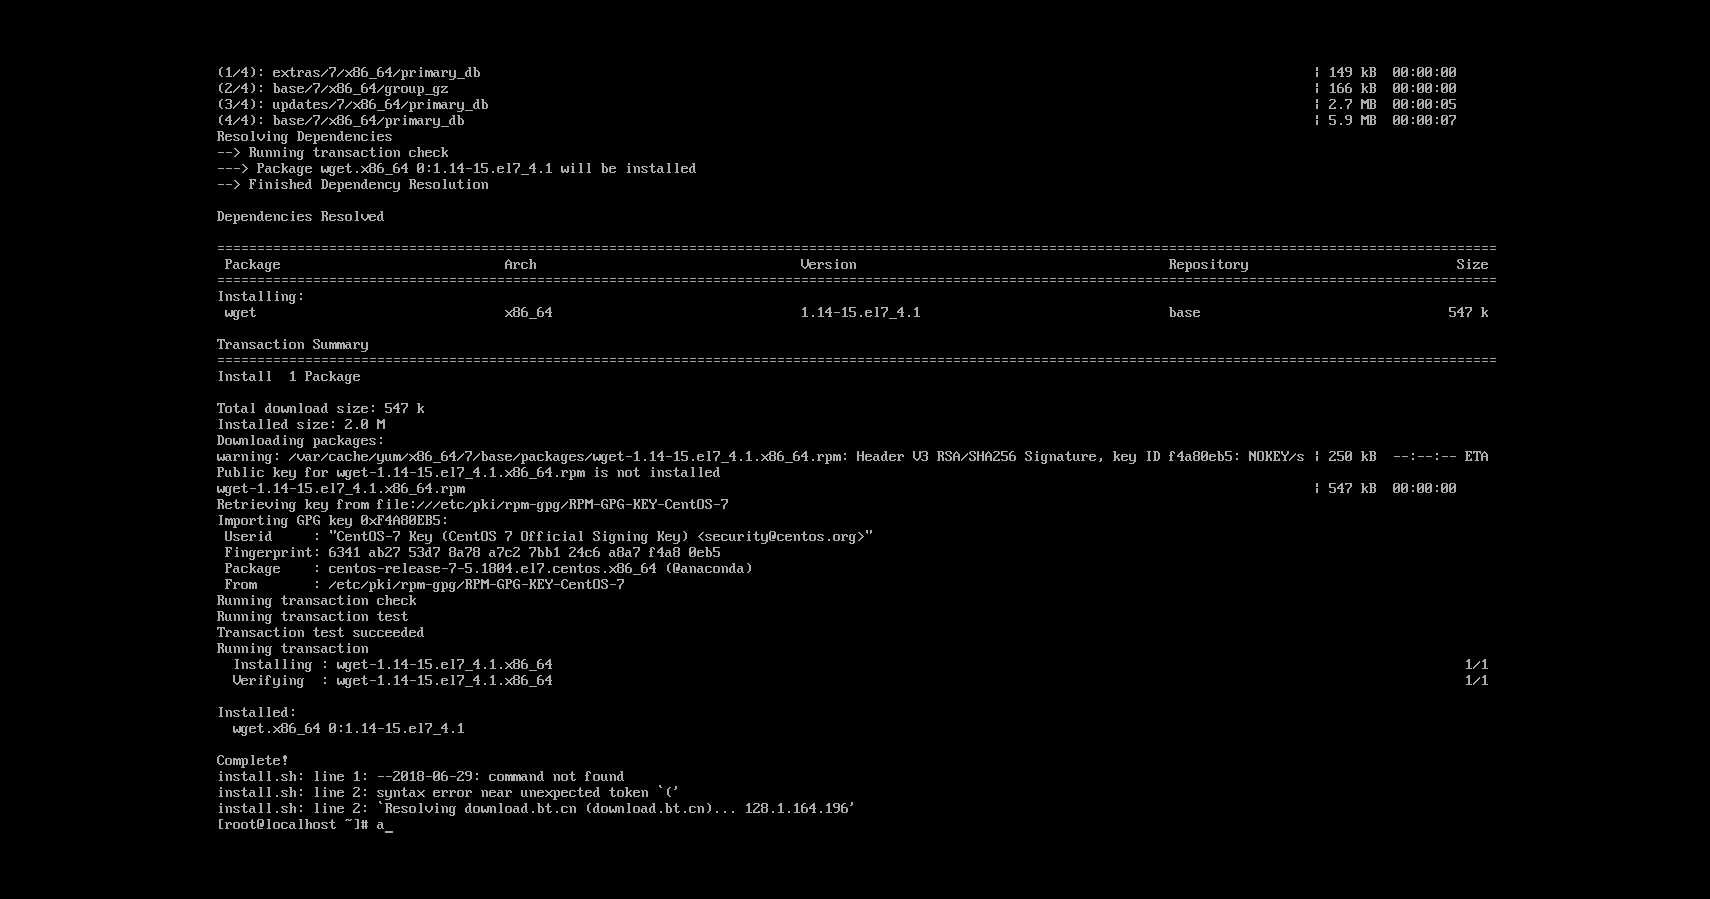This screenshot has width=1710, height=899.
Task: Click the line 'updates/7/x86_64/primary_db'
Action: point(380,104)
